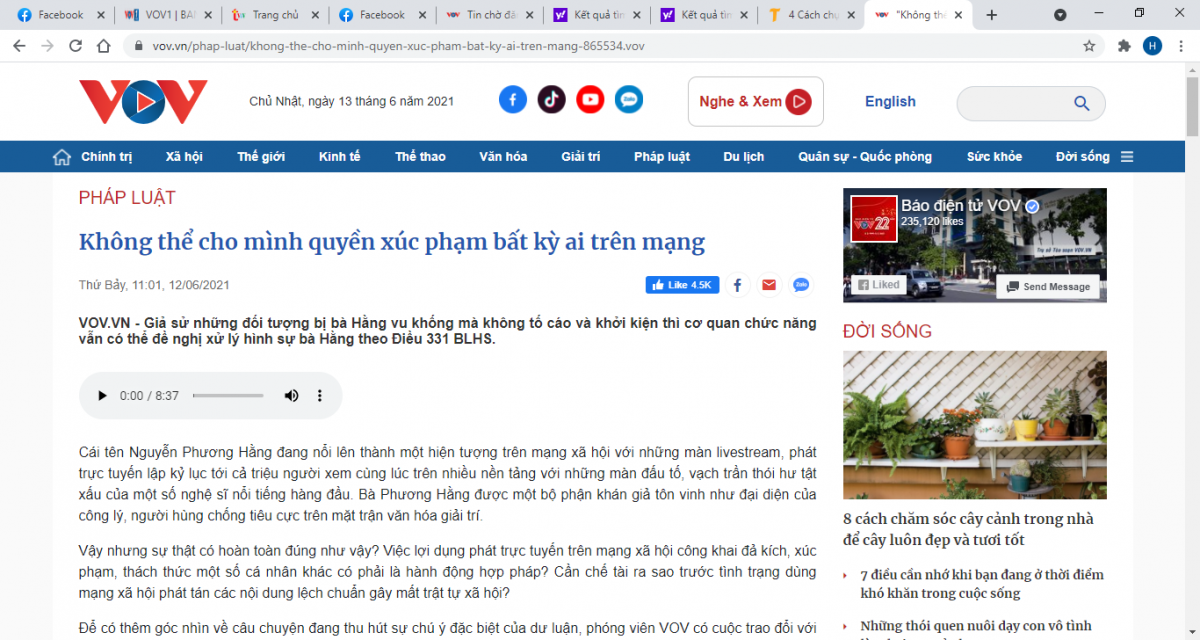Open VOV Facebook page icon
The height and width of the screenshot is (640, 1200).
pos(513,100)
